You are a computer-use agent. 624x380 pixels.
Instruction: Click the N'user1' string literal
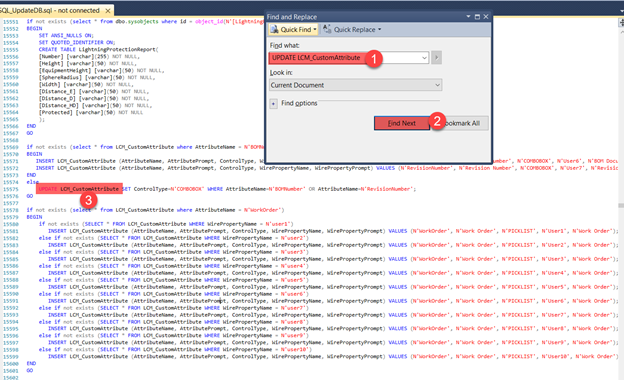278,224
